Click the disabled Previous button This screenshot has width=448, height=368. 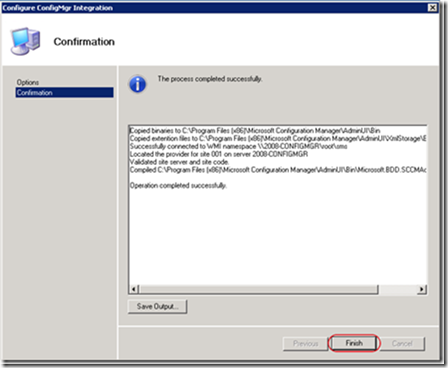tap(305, 343)
